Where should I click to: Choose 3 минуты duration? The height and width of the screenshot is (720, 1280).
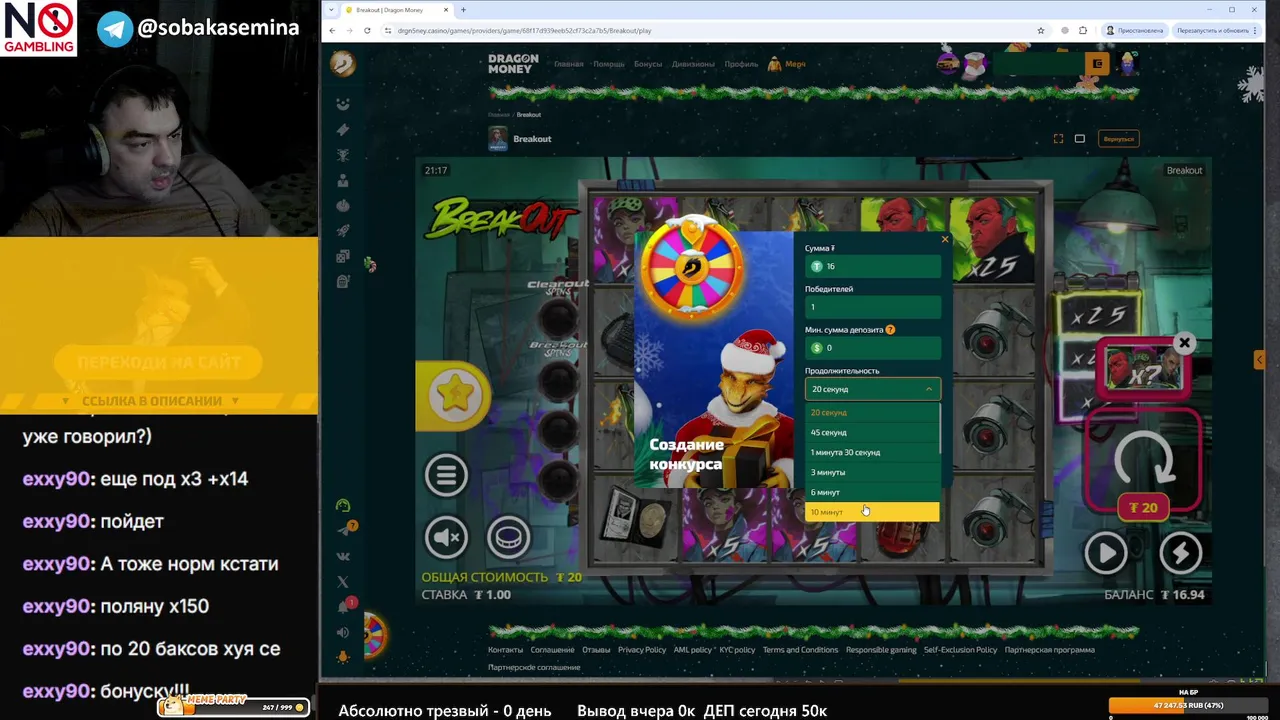pos(873,472)
